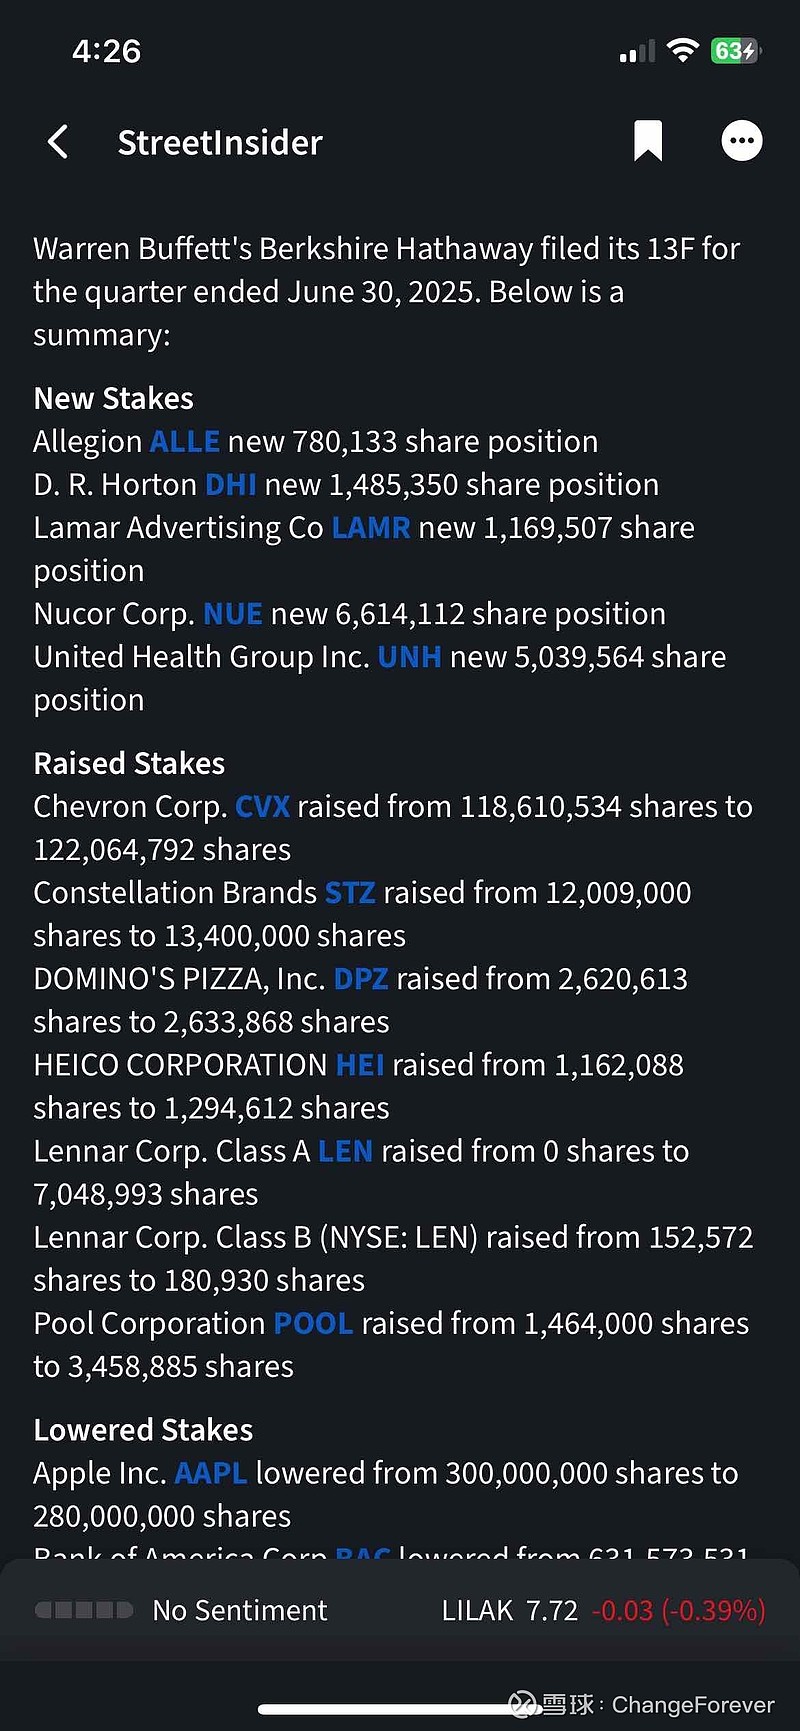
Task: Open the POOL ticker link
Action: click(x=313, y=1323)
